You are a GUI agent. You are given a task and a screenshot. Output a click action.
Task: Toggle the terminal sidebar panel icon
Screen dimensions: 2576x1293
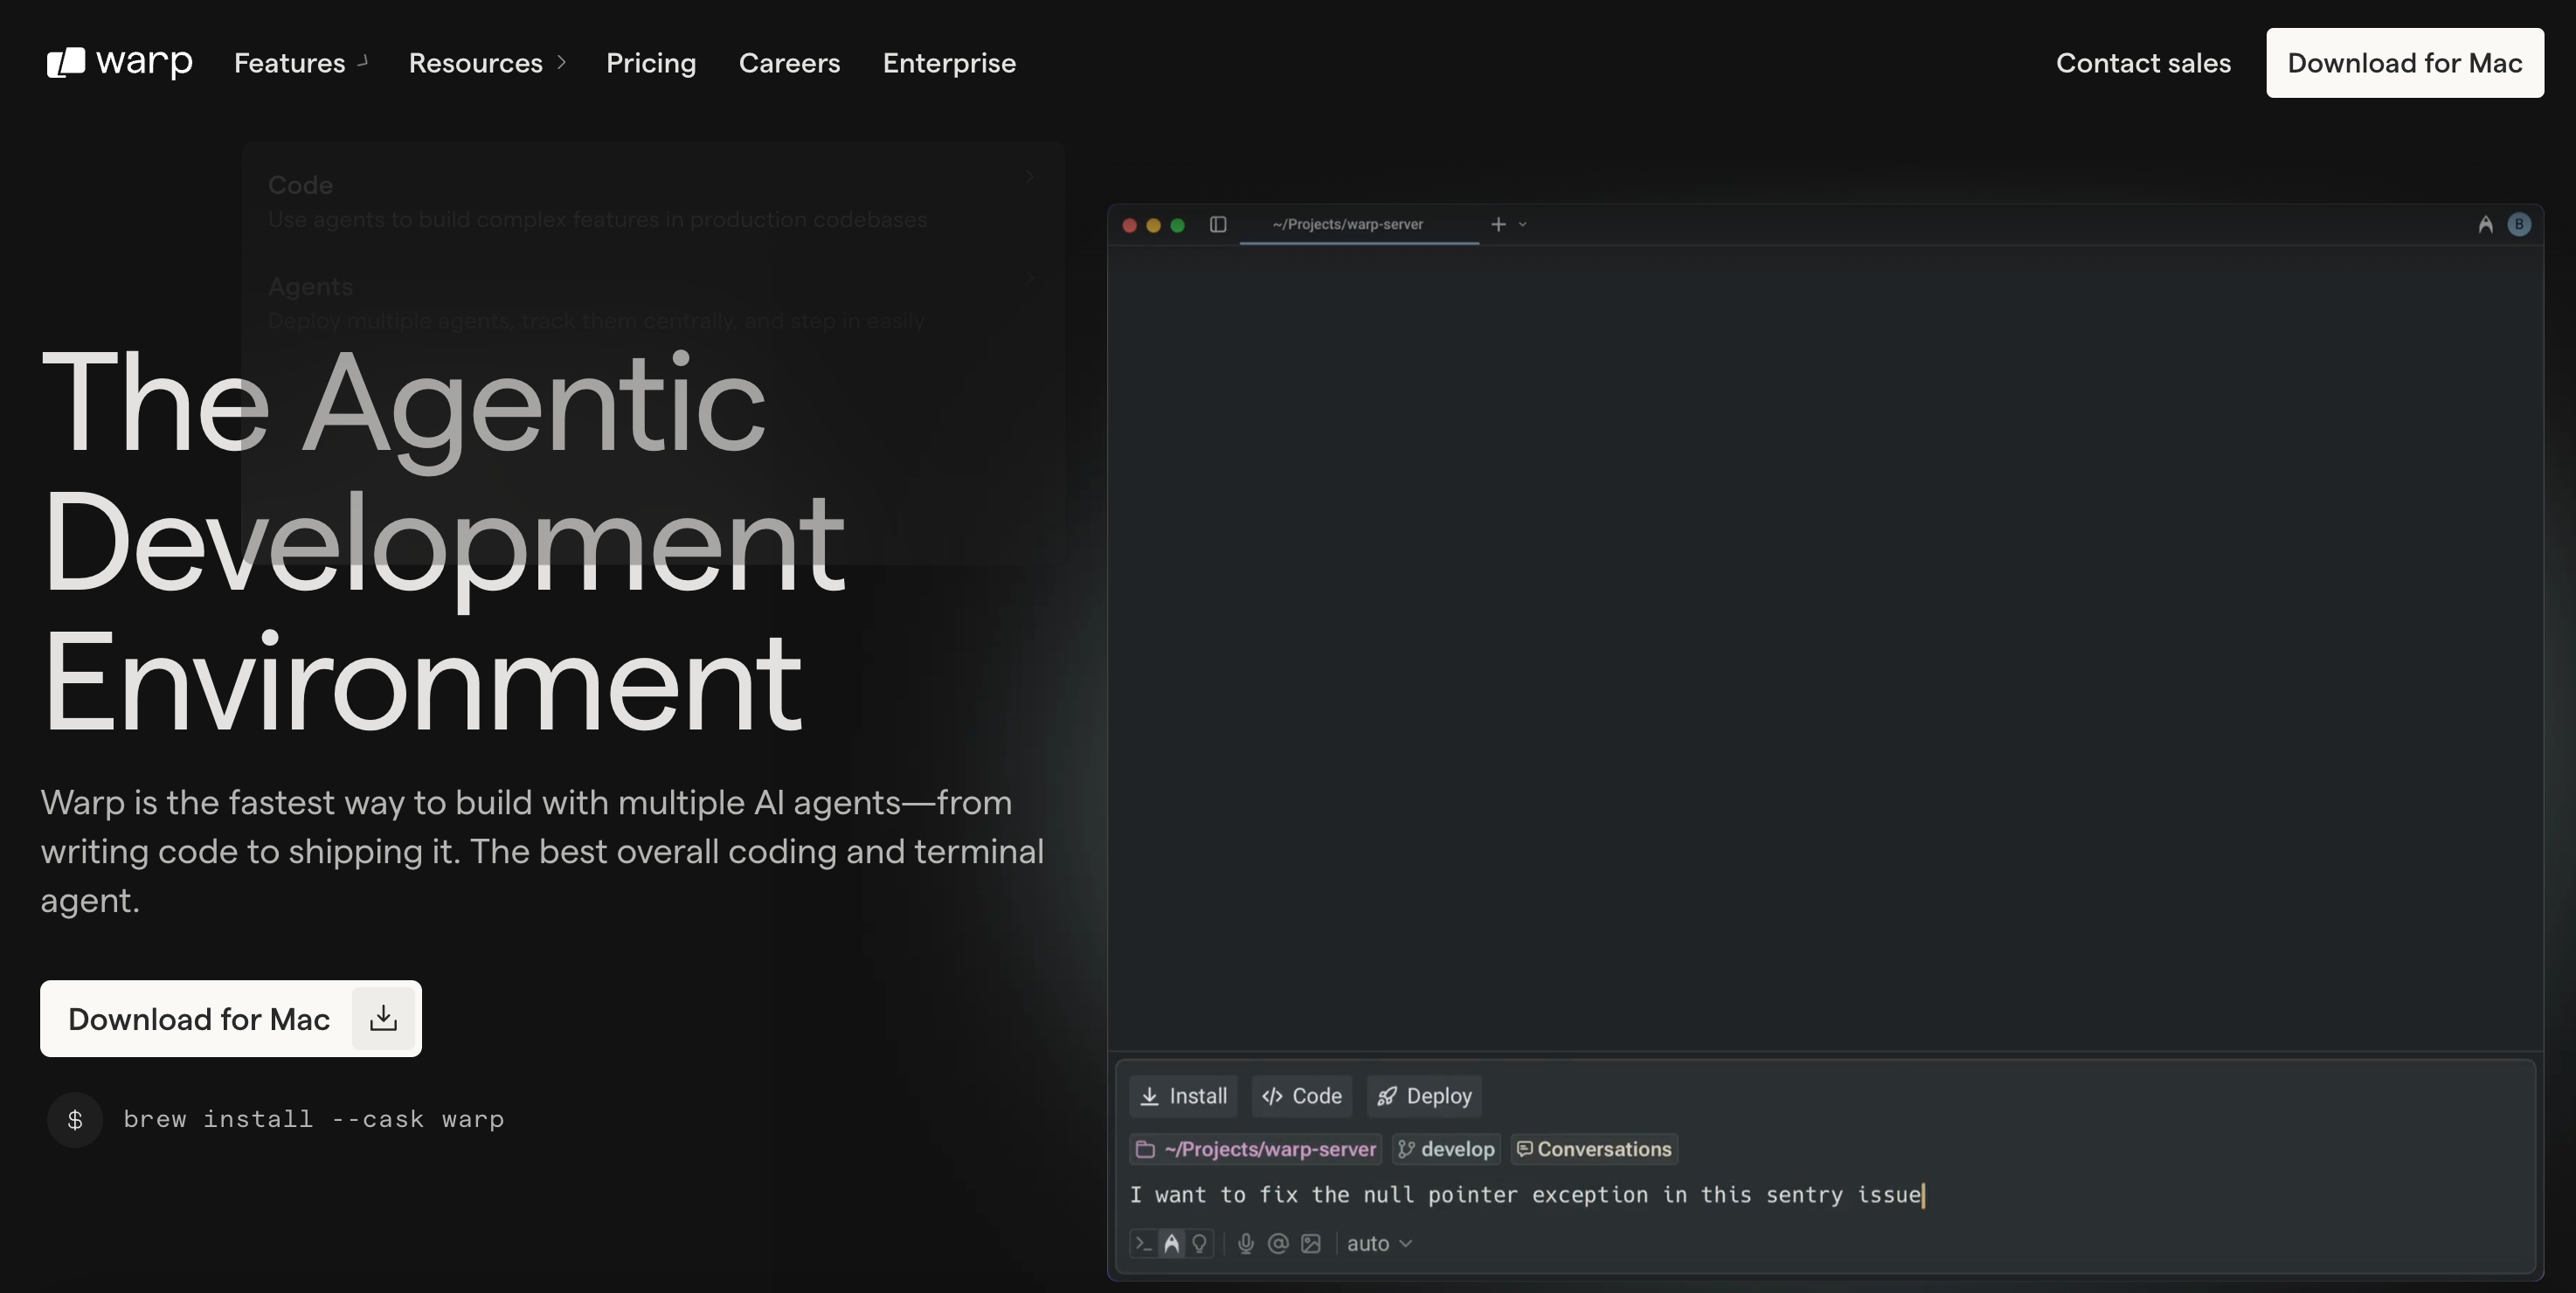1217,224
